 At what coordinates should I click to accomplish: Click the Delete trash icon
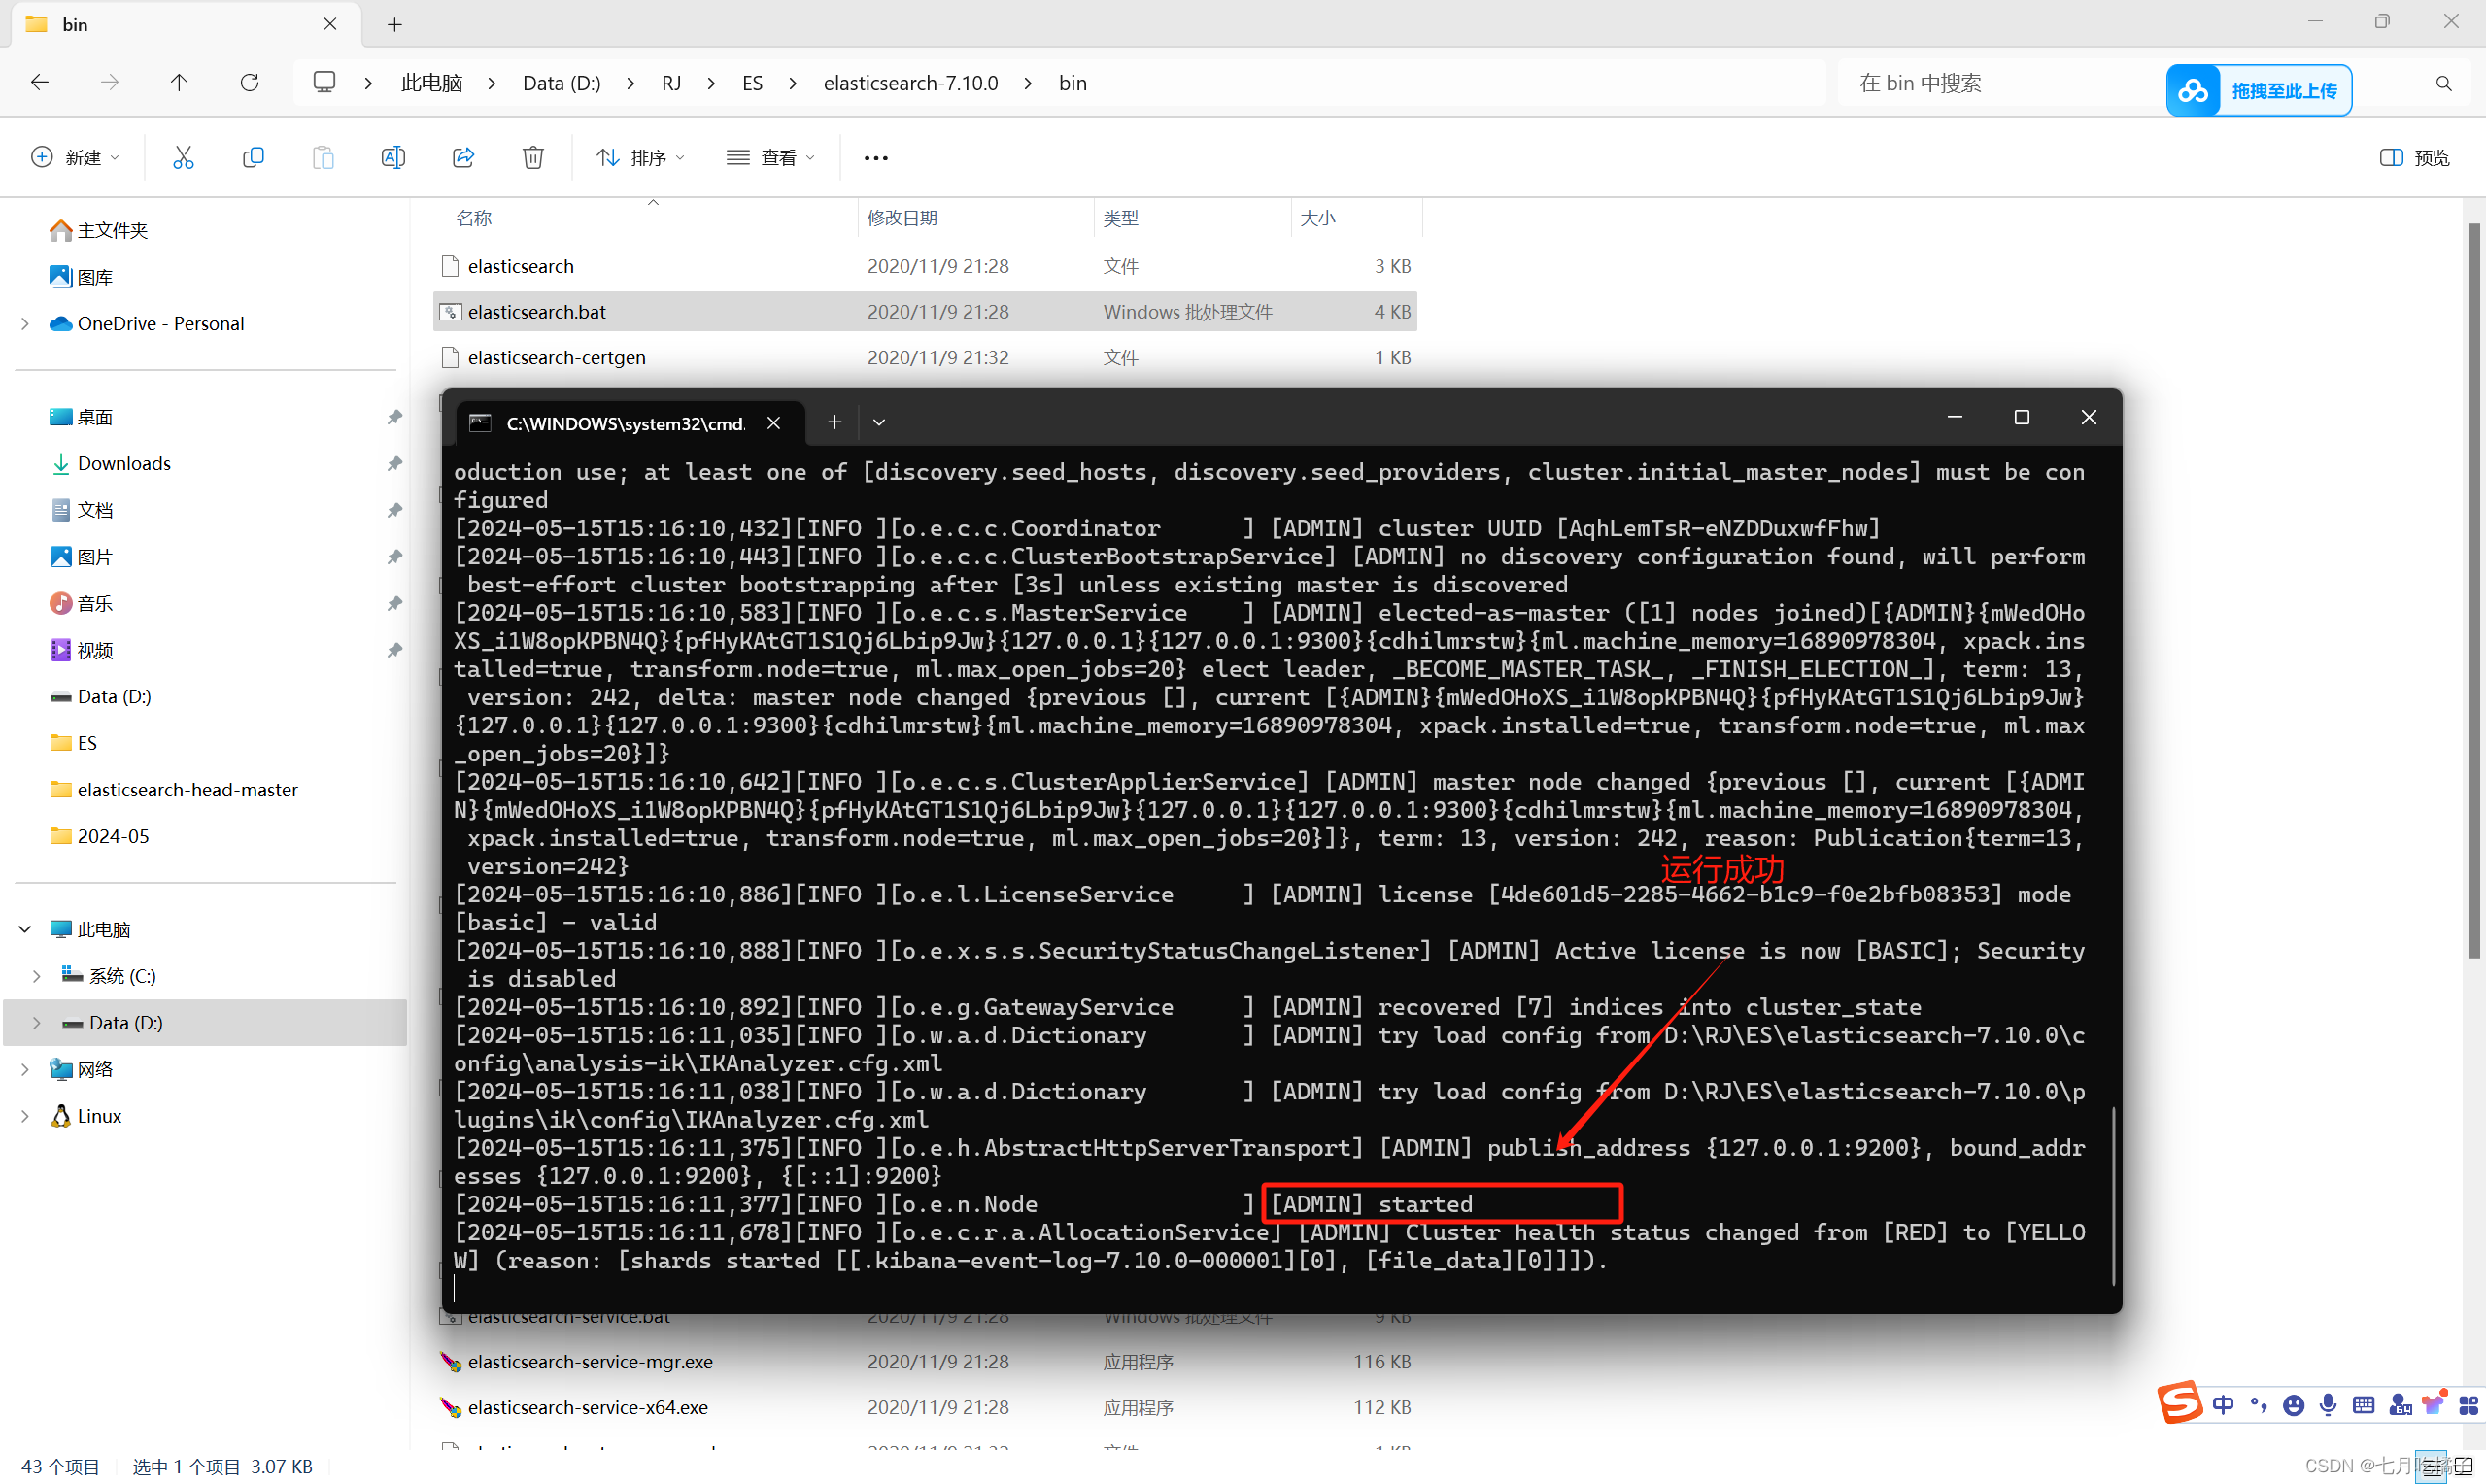[x=533, y=157]
